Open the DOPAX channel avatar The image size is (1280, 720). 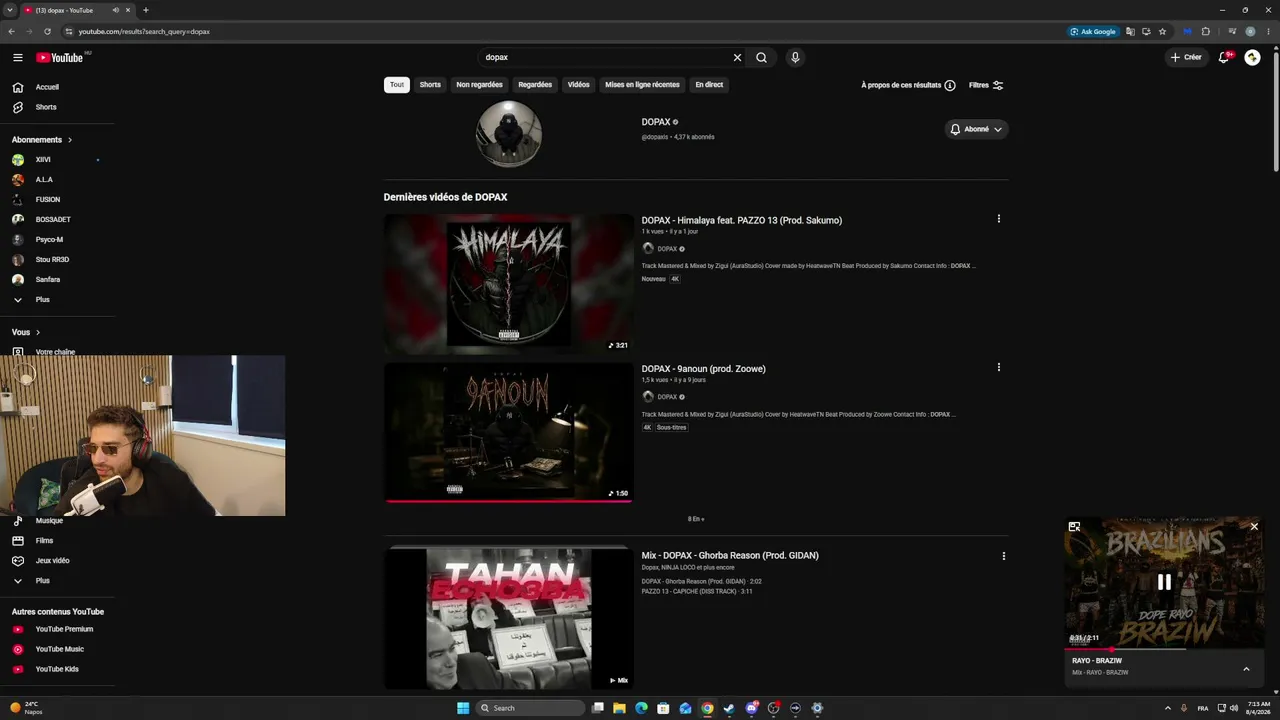point(509,133)
